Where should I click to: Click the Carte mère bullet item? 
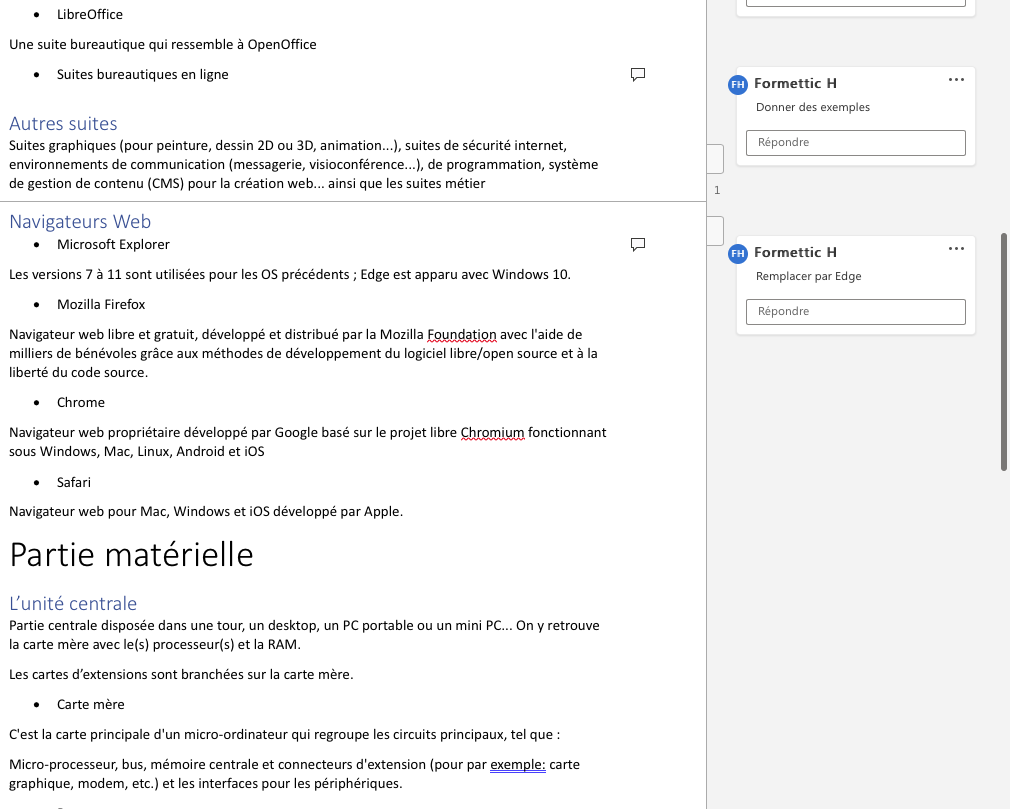(x=90, y=705)
